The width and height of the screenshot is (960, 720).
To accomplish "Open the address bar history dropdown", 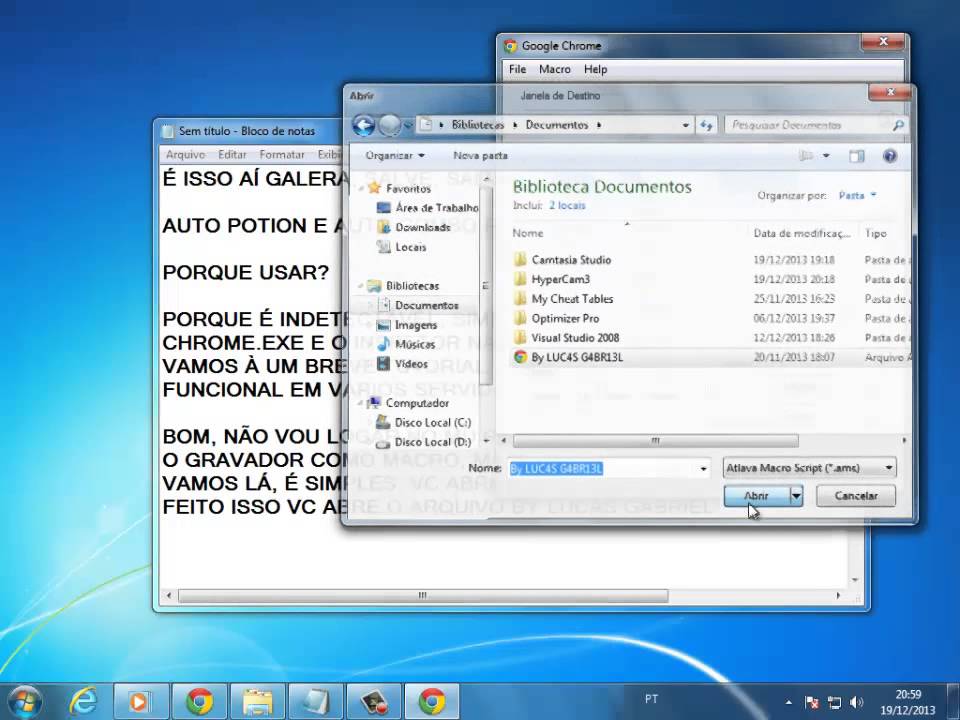I will click(686, 126).
